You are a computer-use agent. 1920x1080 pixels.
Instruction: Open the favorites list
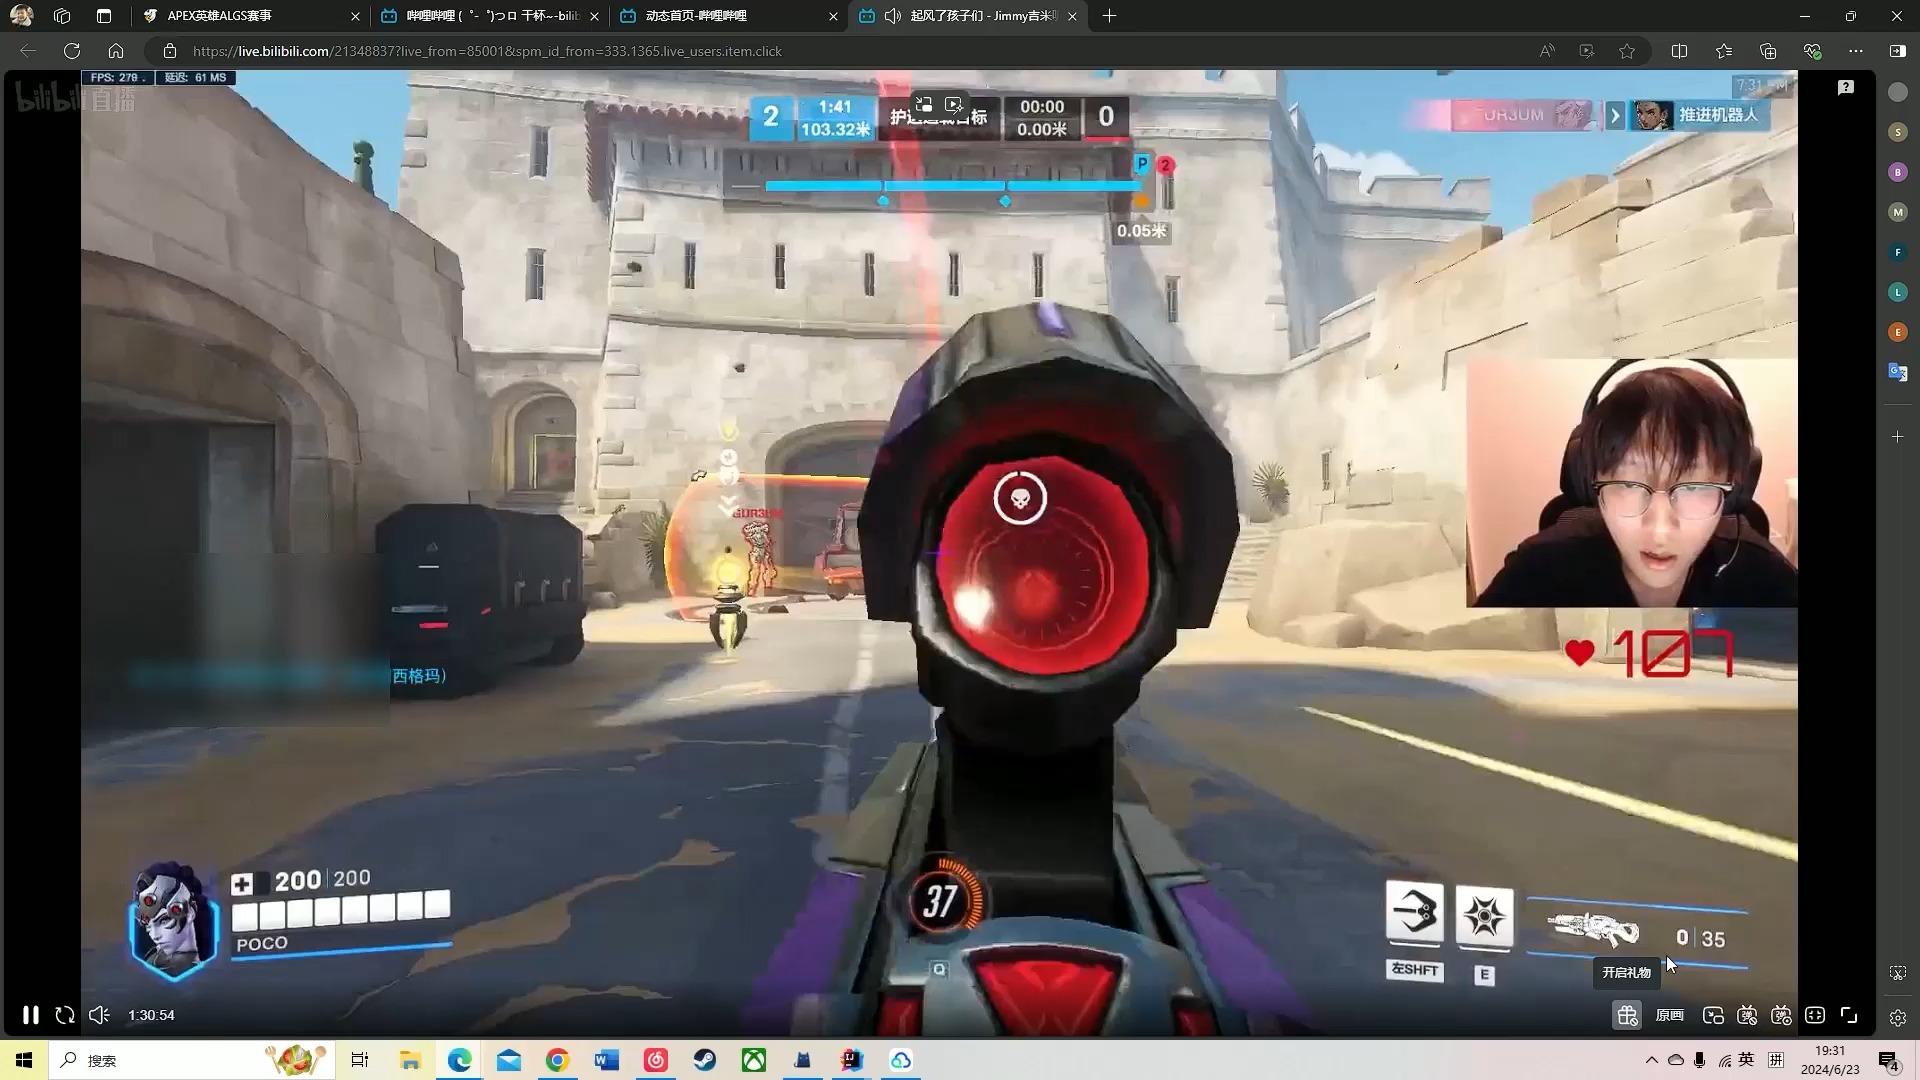1723,51
